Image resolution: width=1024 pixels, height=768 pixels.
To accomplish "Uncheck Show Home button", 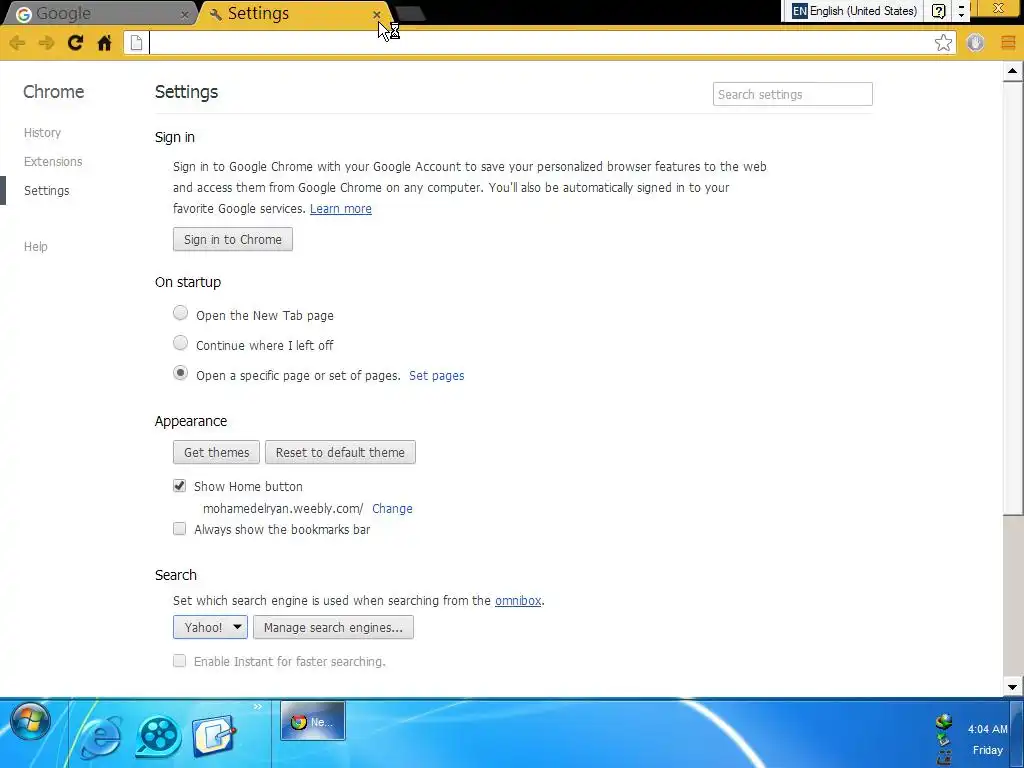I will [180, 486].
